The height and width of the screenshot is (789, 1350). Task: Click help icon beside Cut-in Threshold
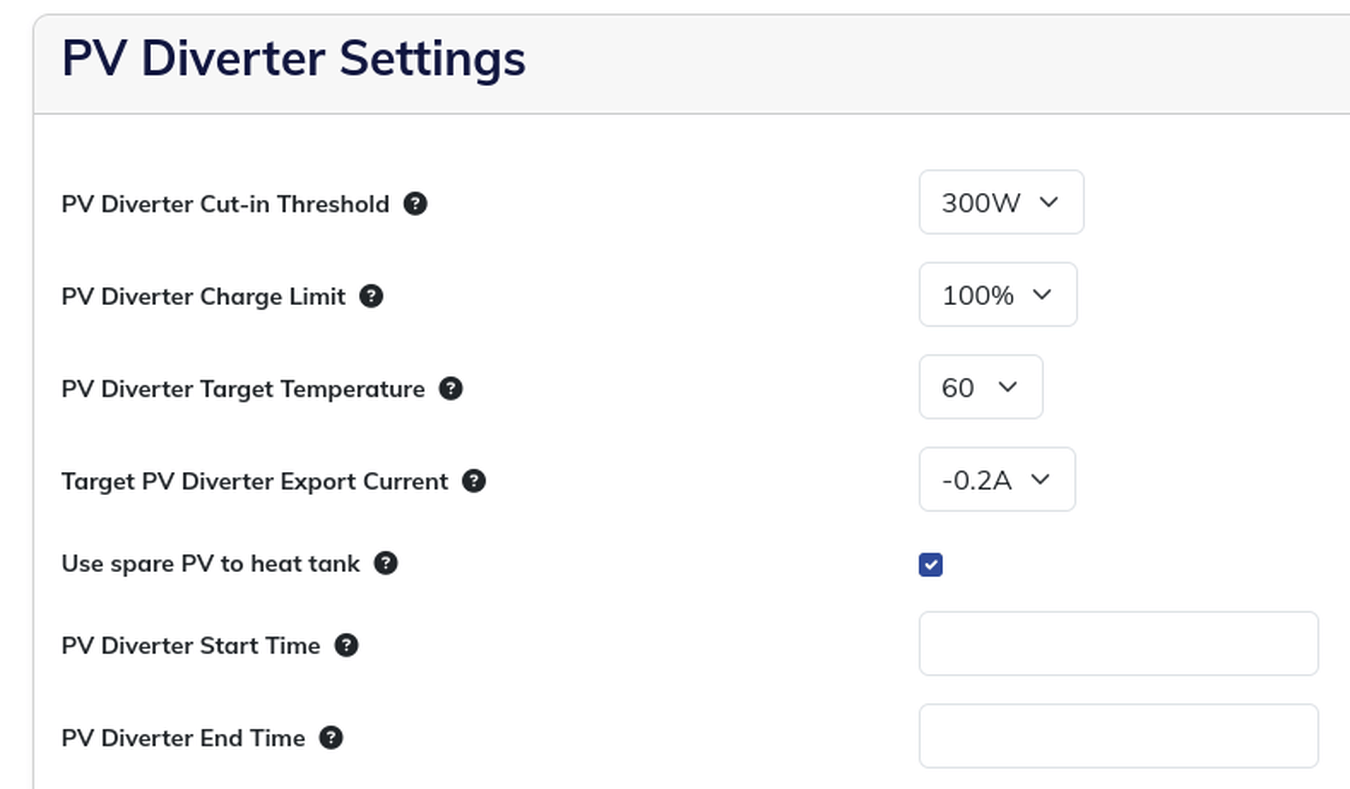point(415,204)
